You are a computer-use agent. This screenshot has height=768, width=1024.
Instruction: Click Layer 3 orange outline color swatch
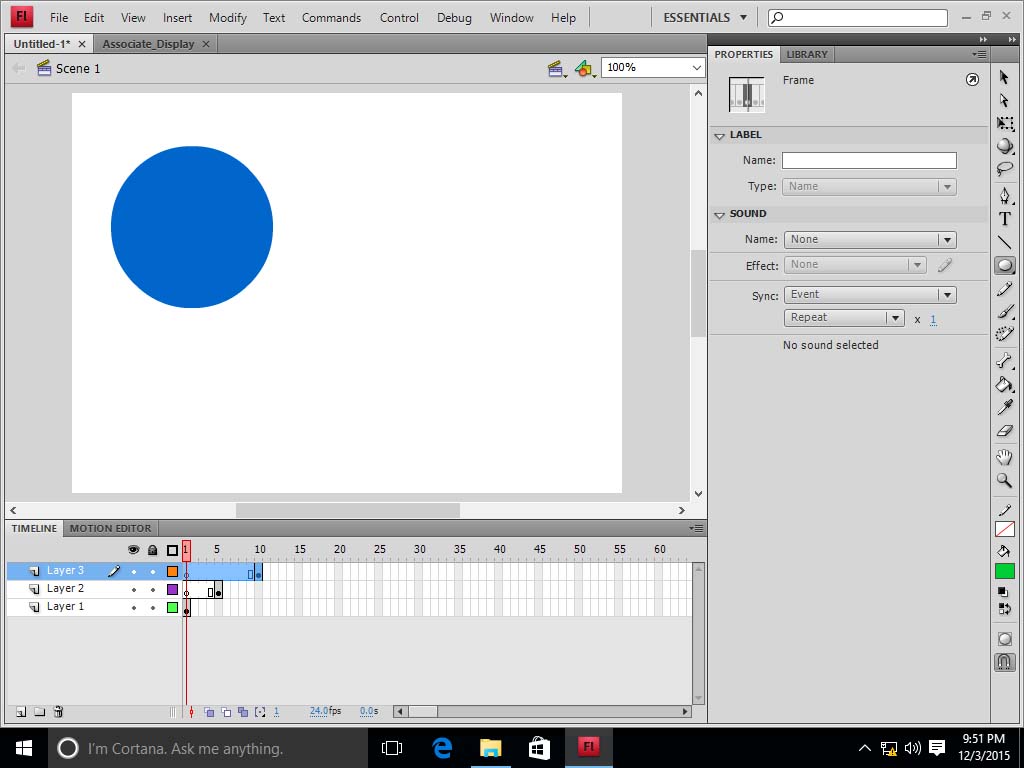tap(172, 571)
